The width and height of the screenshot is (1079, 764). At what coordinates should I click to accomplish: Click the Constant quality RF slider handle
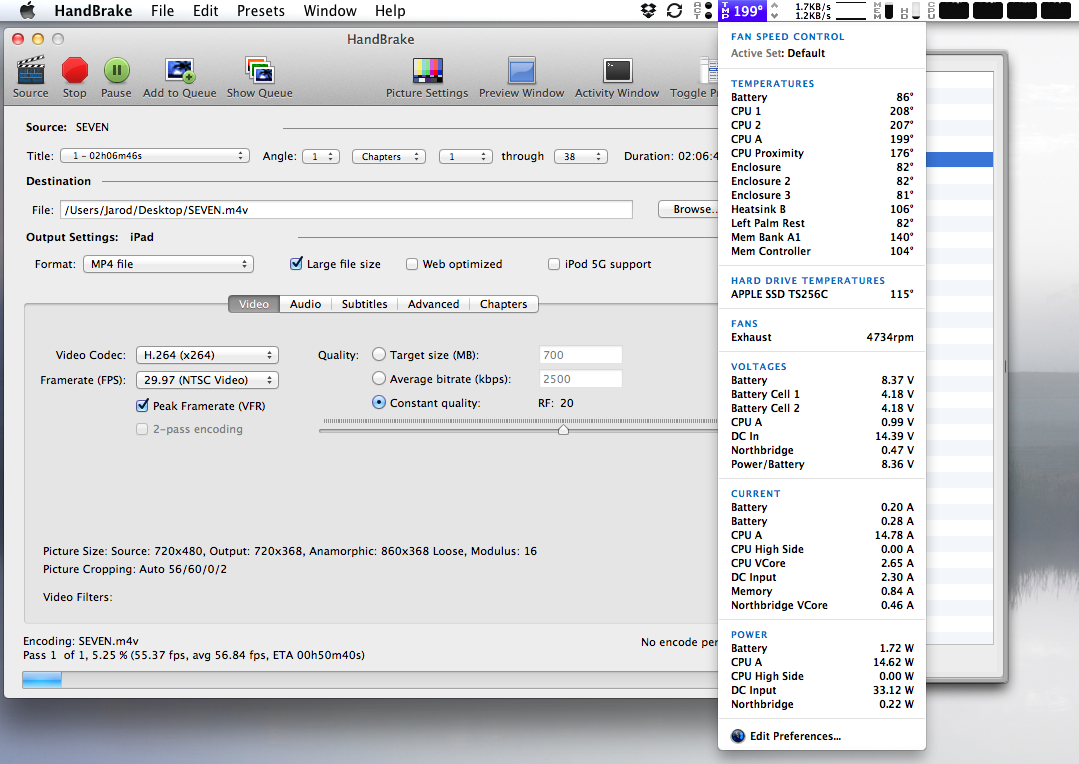tap(564, 429)
